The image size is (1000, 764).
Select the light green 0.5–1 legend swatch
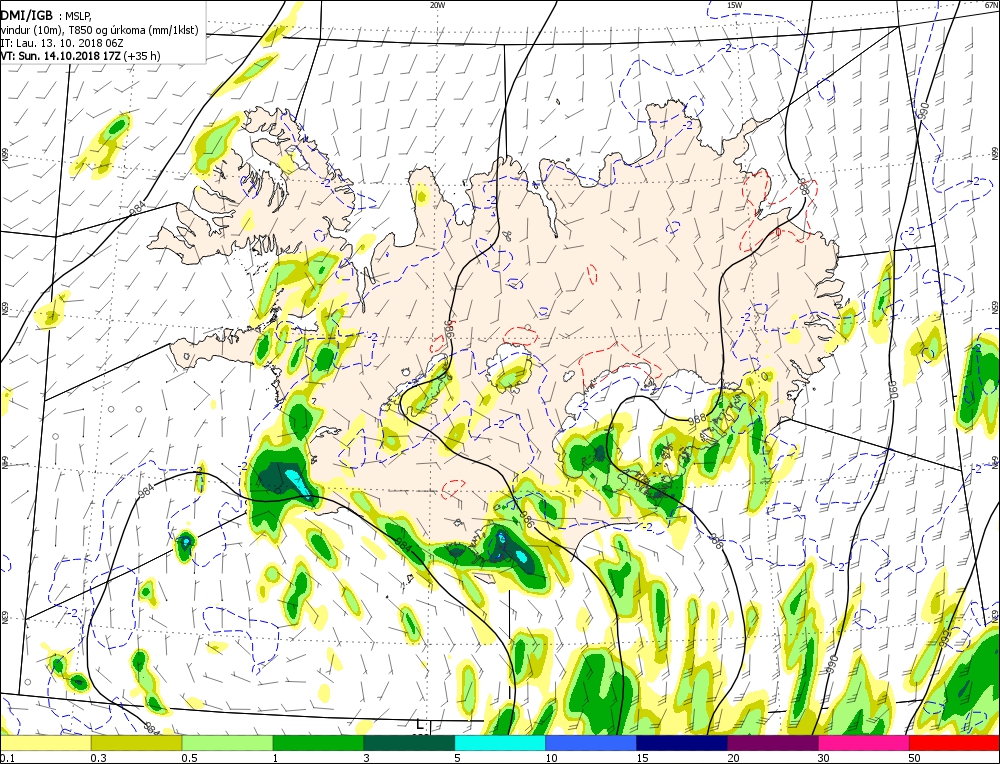point(228,743)
